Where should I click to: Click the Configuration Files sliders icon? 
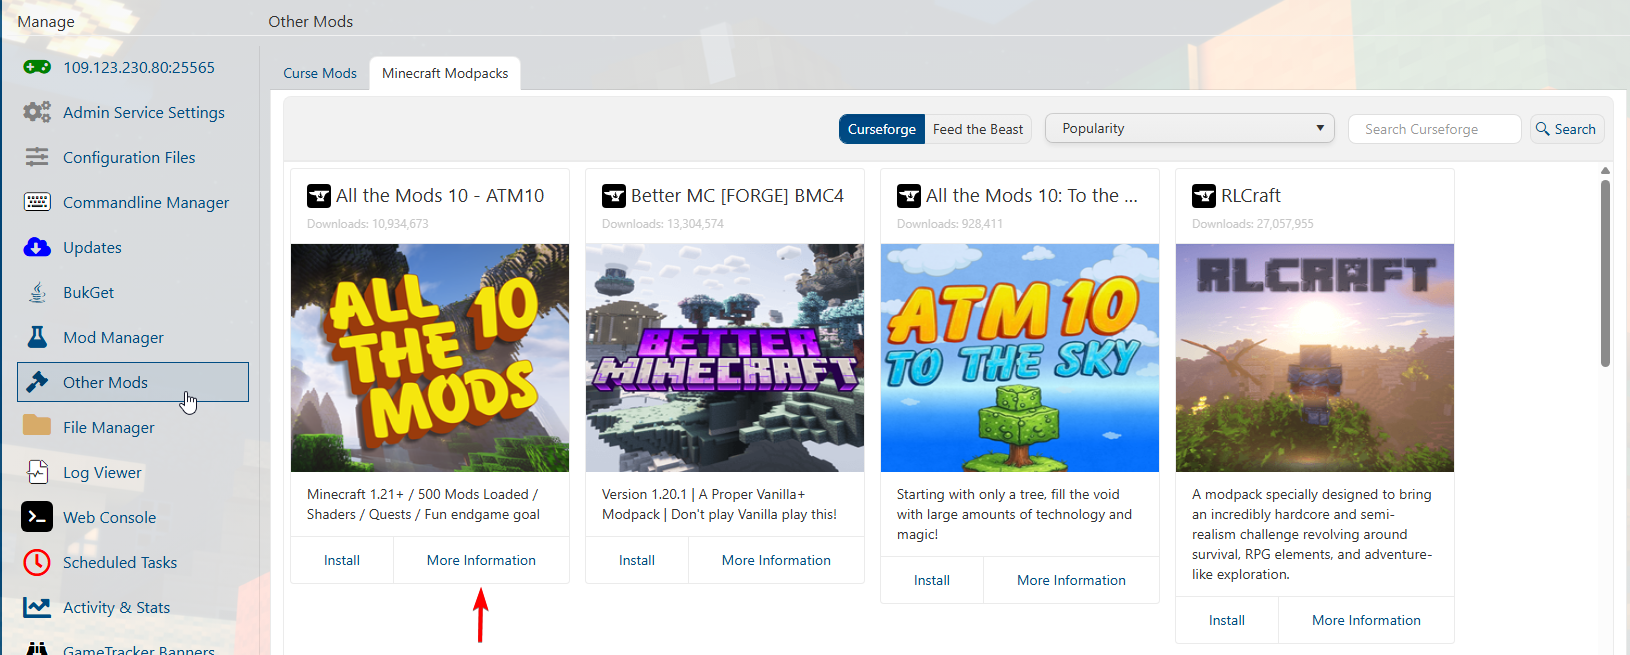tap(37, 157)
